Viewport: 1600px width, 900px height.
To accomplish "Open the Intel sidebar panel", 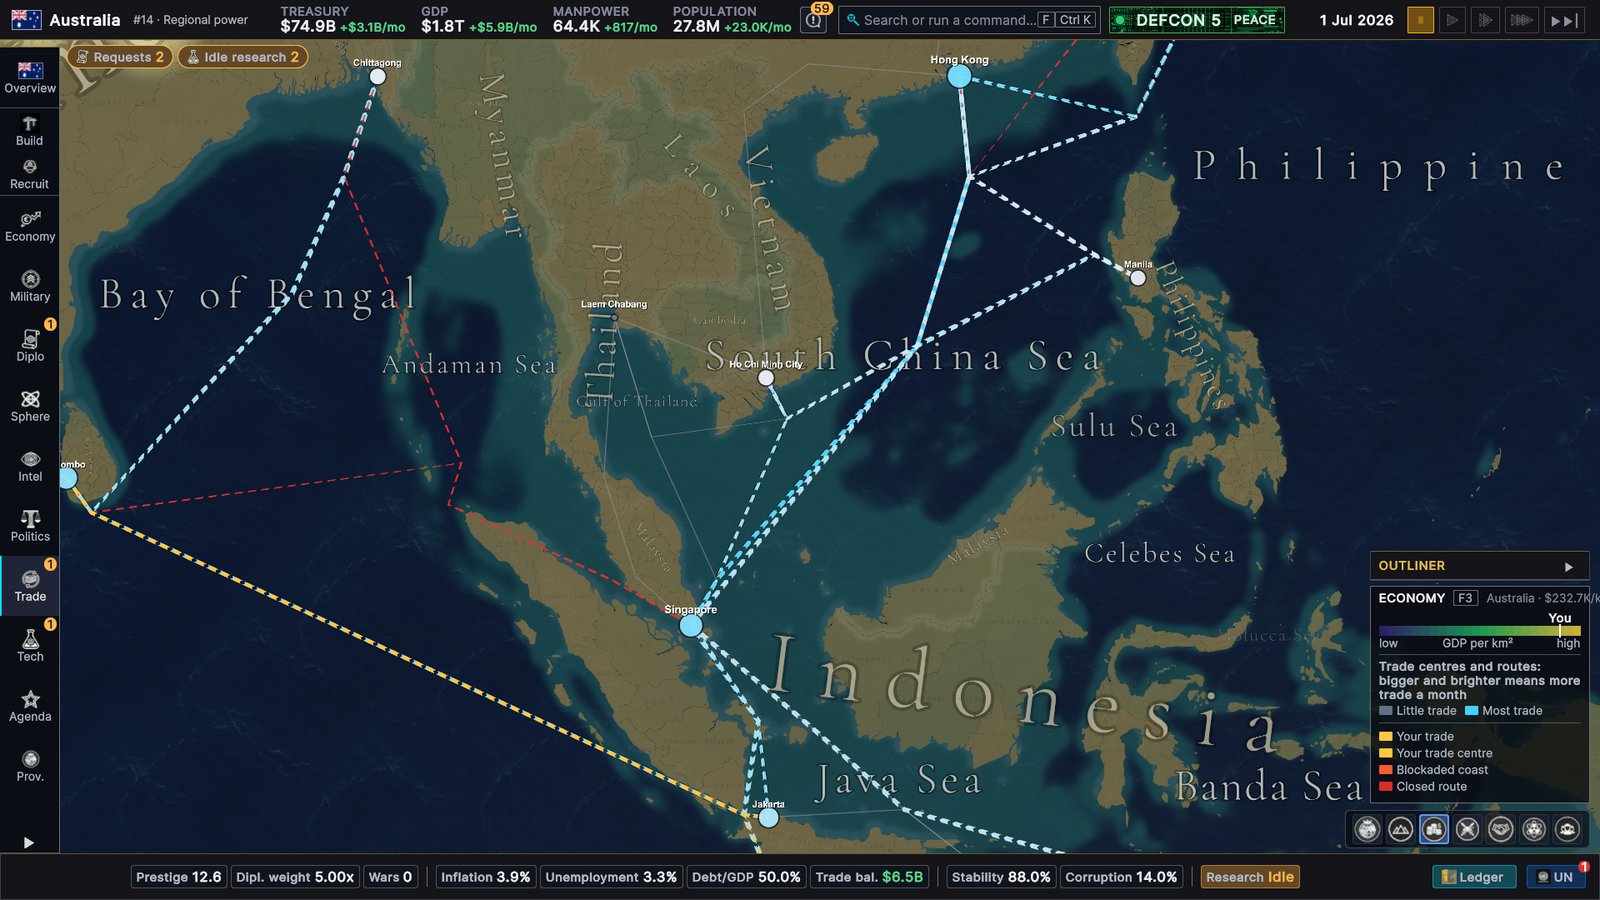I will pyautogui.click(x=30, y=466).
